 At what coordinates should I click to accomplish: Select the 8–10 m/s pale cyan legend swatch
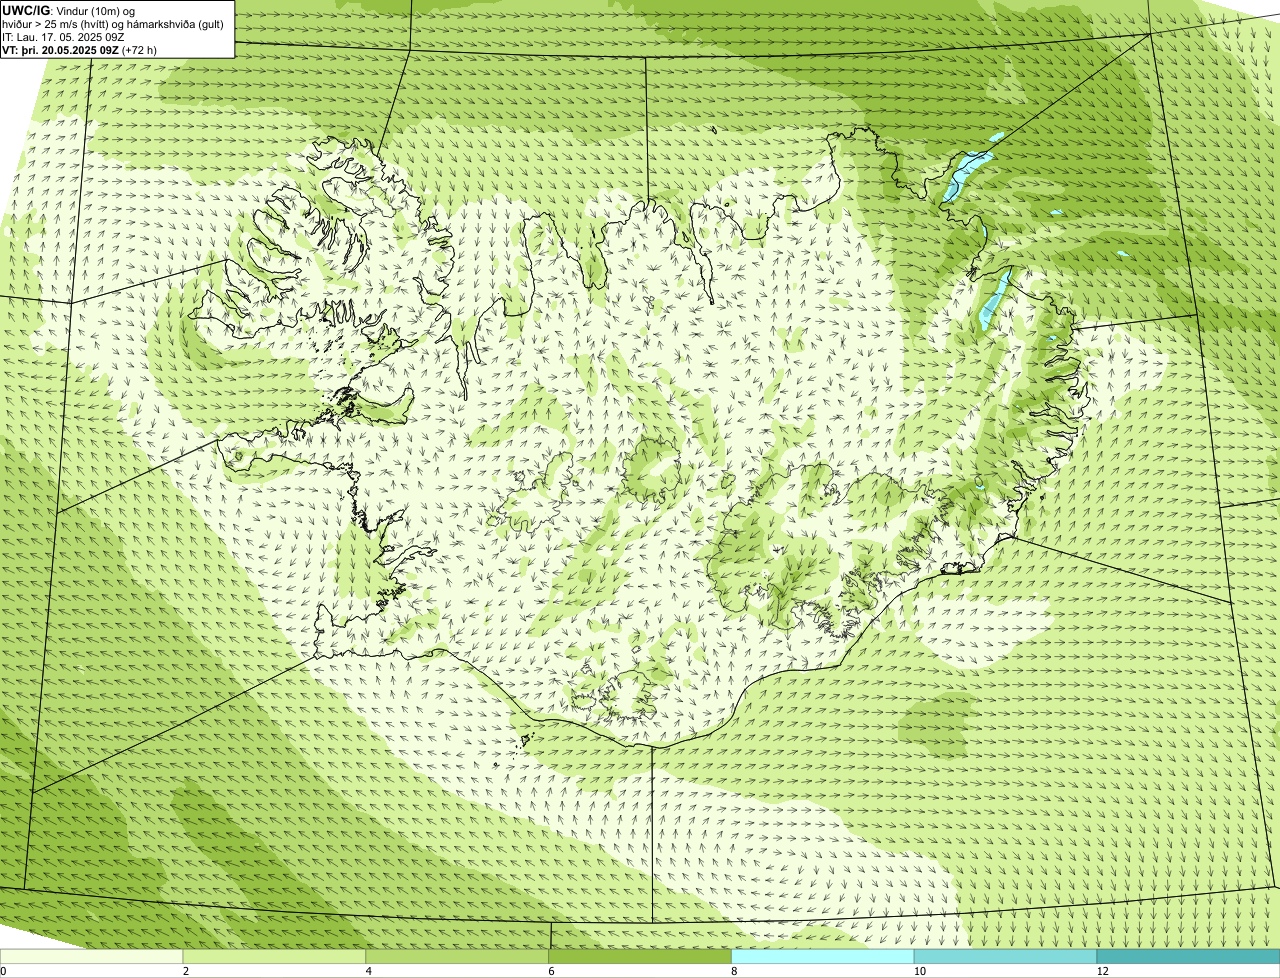click(x=823, y=956)
